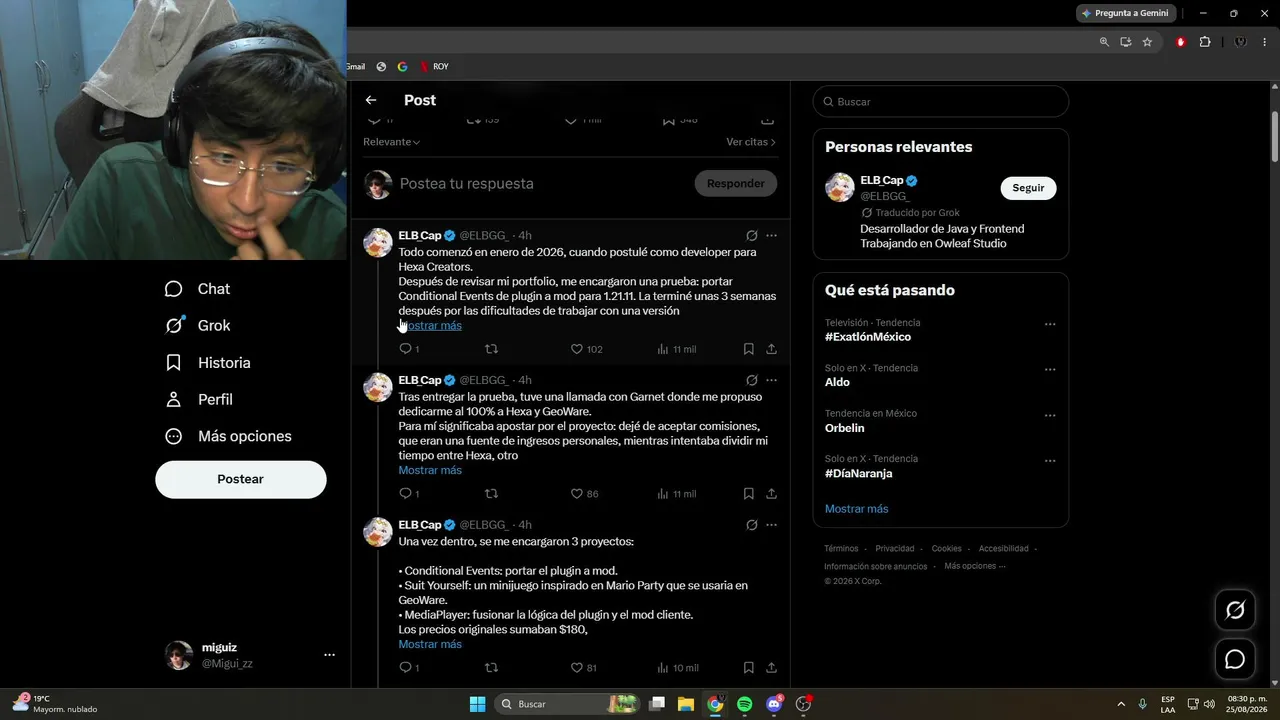Repost the reply with 86 likes
This screenshot has width=1280, height=720.
click(x=491, y=494)
